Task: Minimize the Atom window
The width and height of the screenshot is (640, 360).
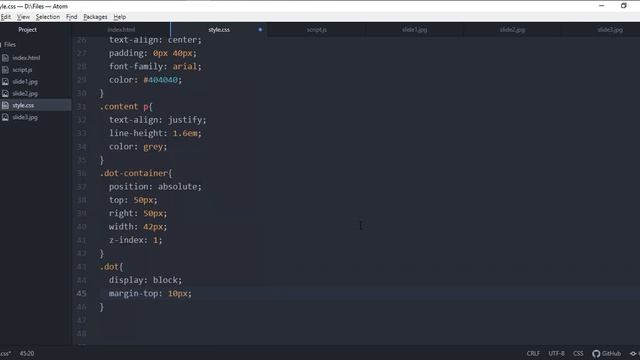Action: tap(602, 6)
